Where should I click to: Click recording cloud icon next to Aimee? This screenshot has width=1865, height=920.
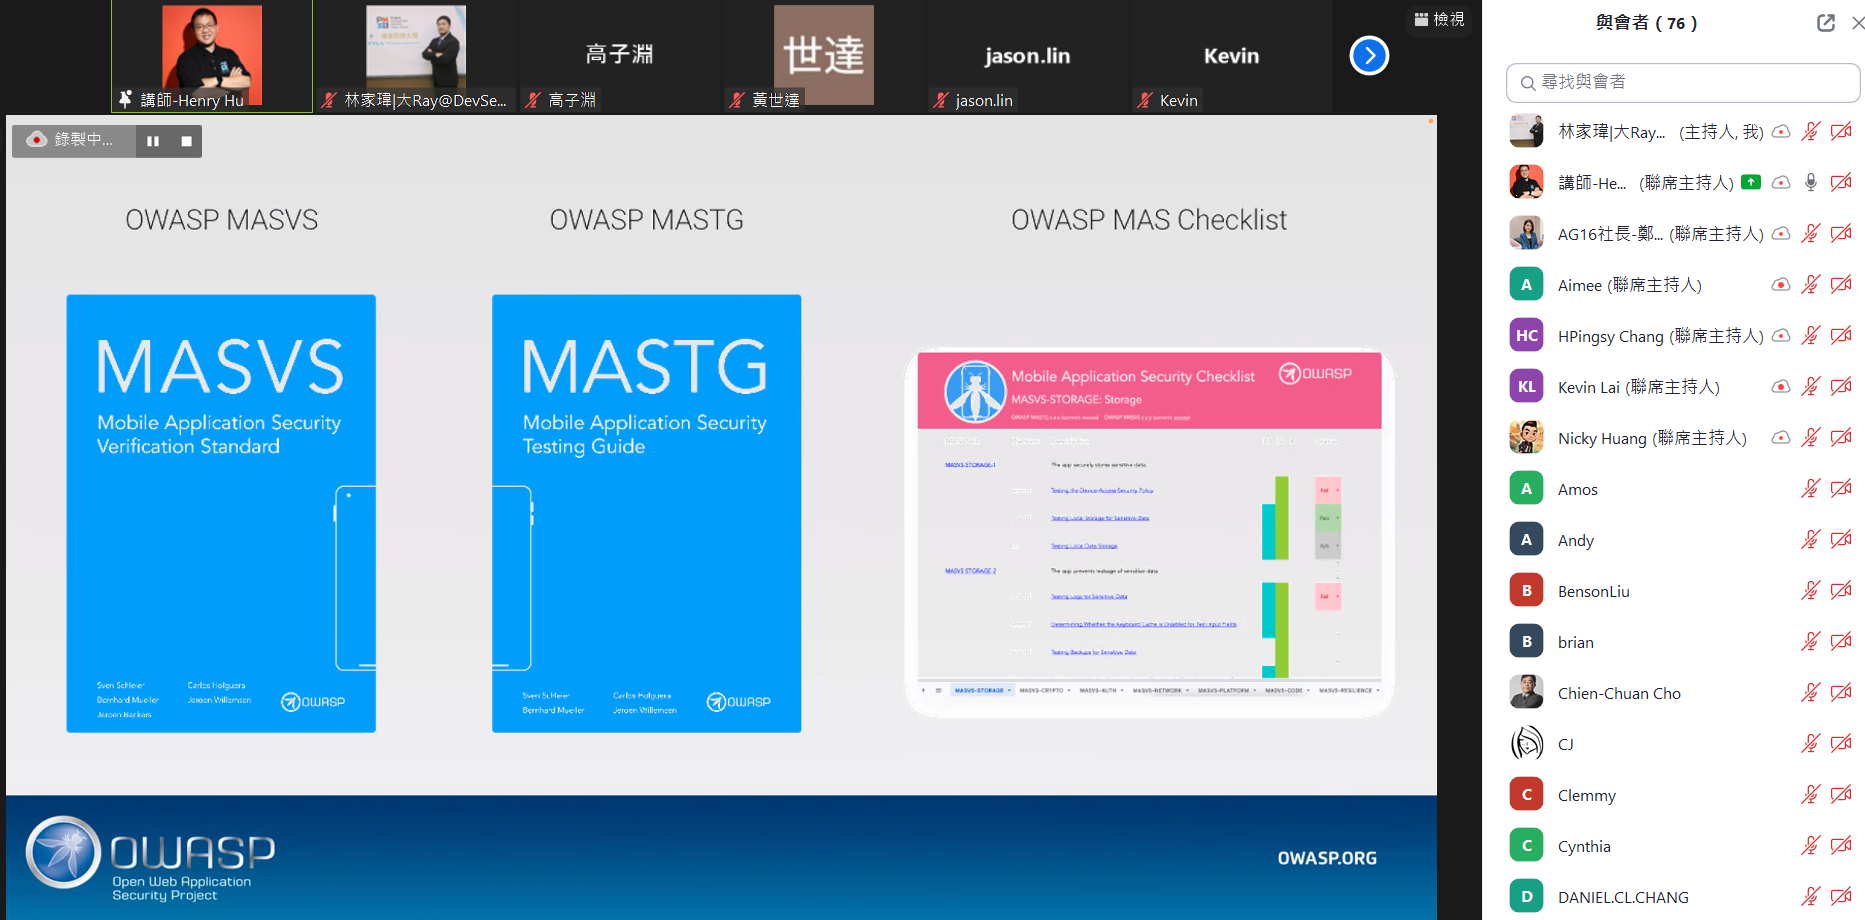[1780, 285]
